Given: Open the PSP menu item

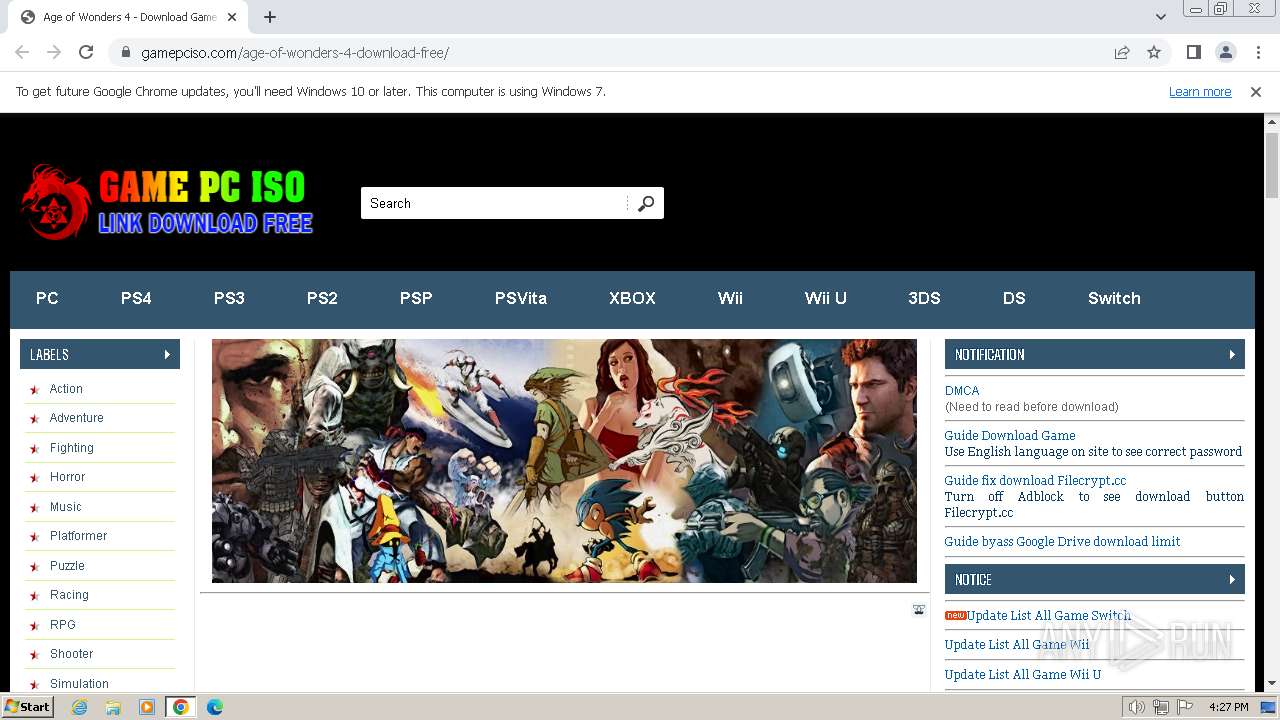Looking at the screenshot, I should [416, 298].
